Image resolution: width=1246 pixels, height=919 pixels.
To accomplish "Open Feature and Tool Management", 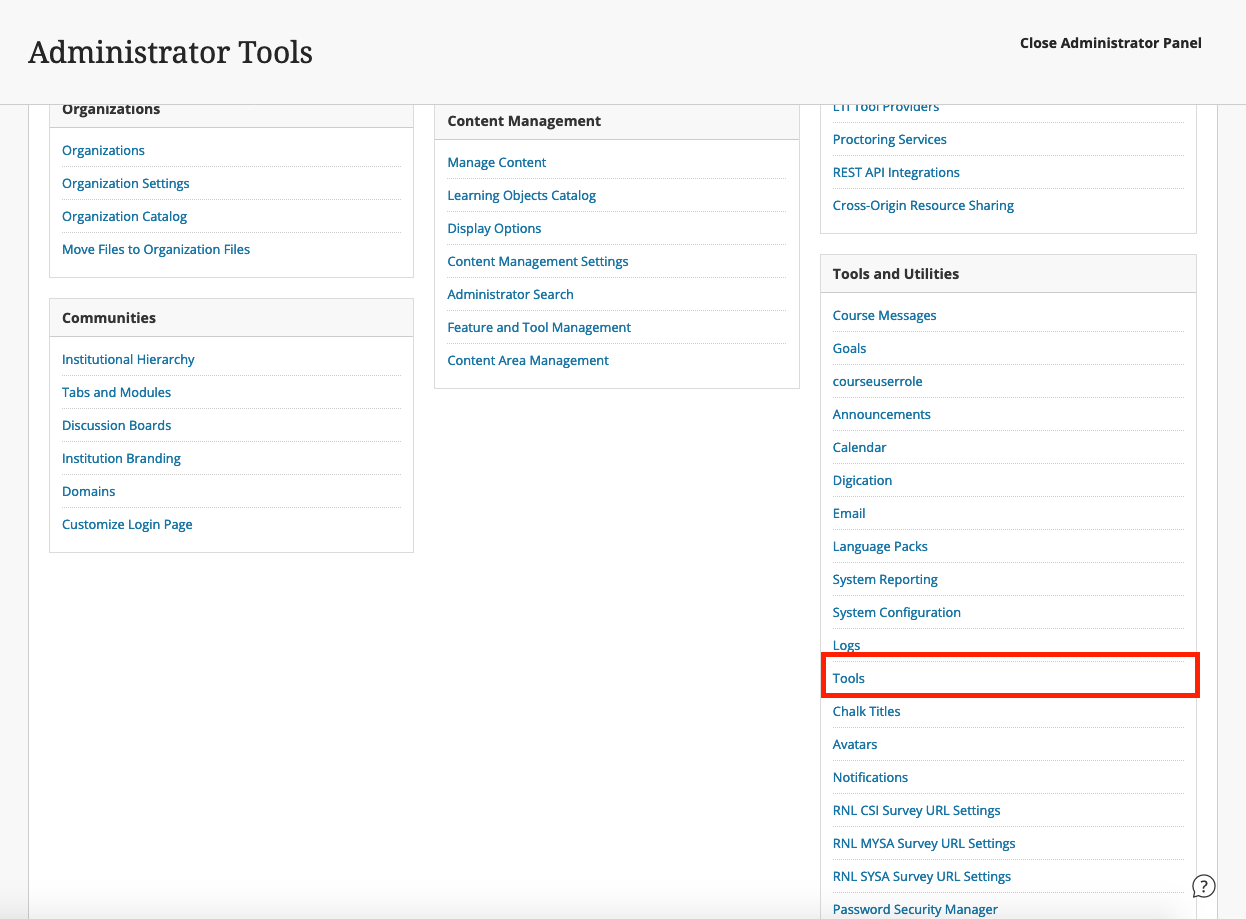I will [x=539, y=327].
